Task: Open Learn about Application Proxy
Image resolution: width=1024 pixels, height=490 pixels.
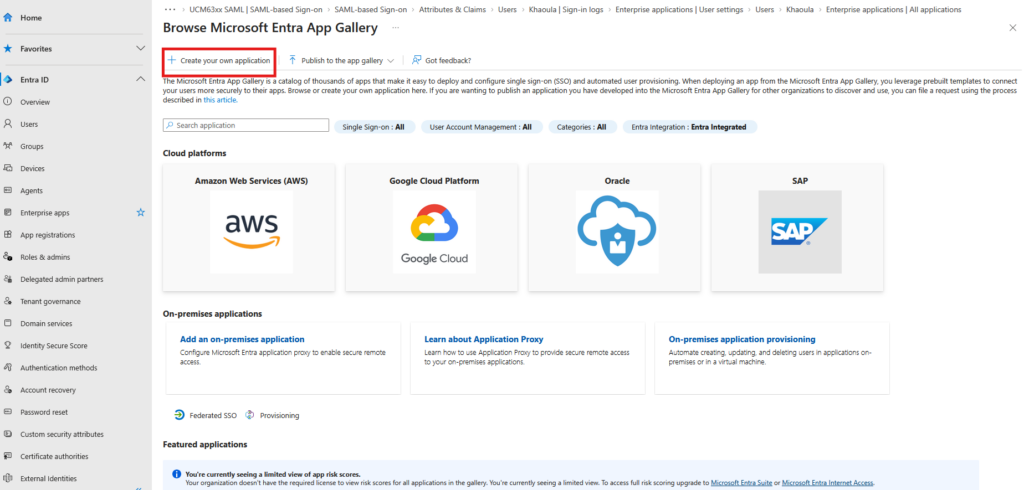Action: point(484,340)
